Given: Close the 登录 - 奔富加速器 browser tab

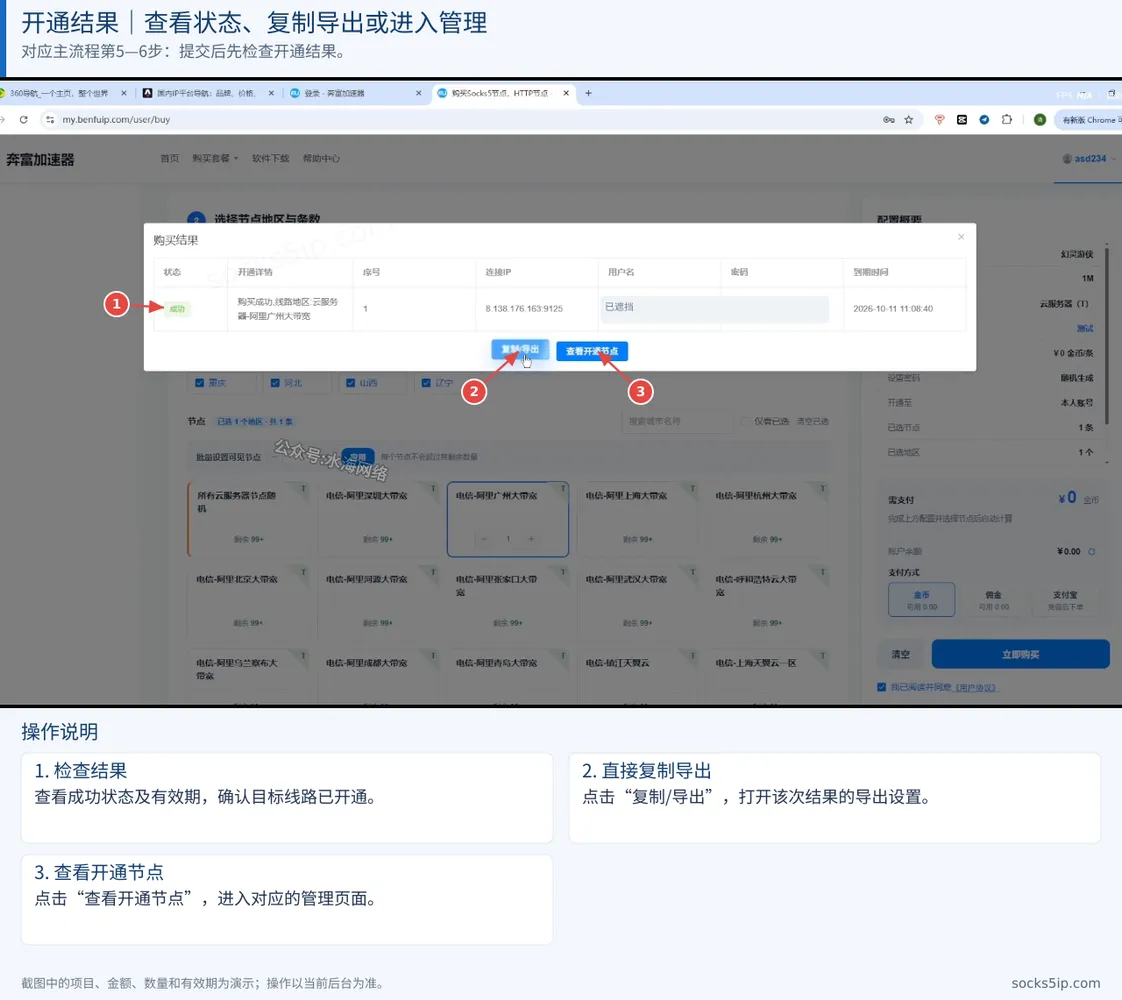Looking at the screenshot, I should [x=419, y=93].
